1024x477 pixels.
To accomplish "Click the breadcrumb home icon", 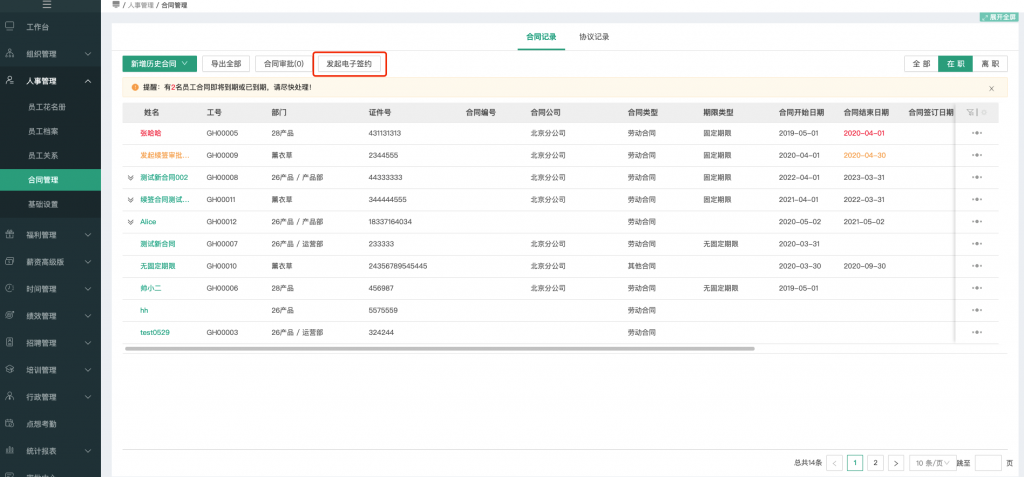I will point(116,5).
